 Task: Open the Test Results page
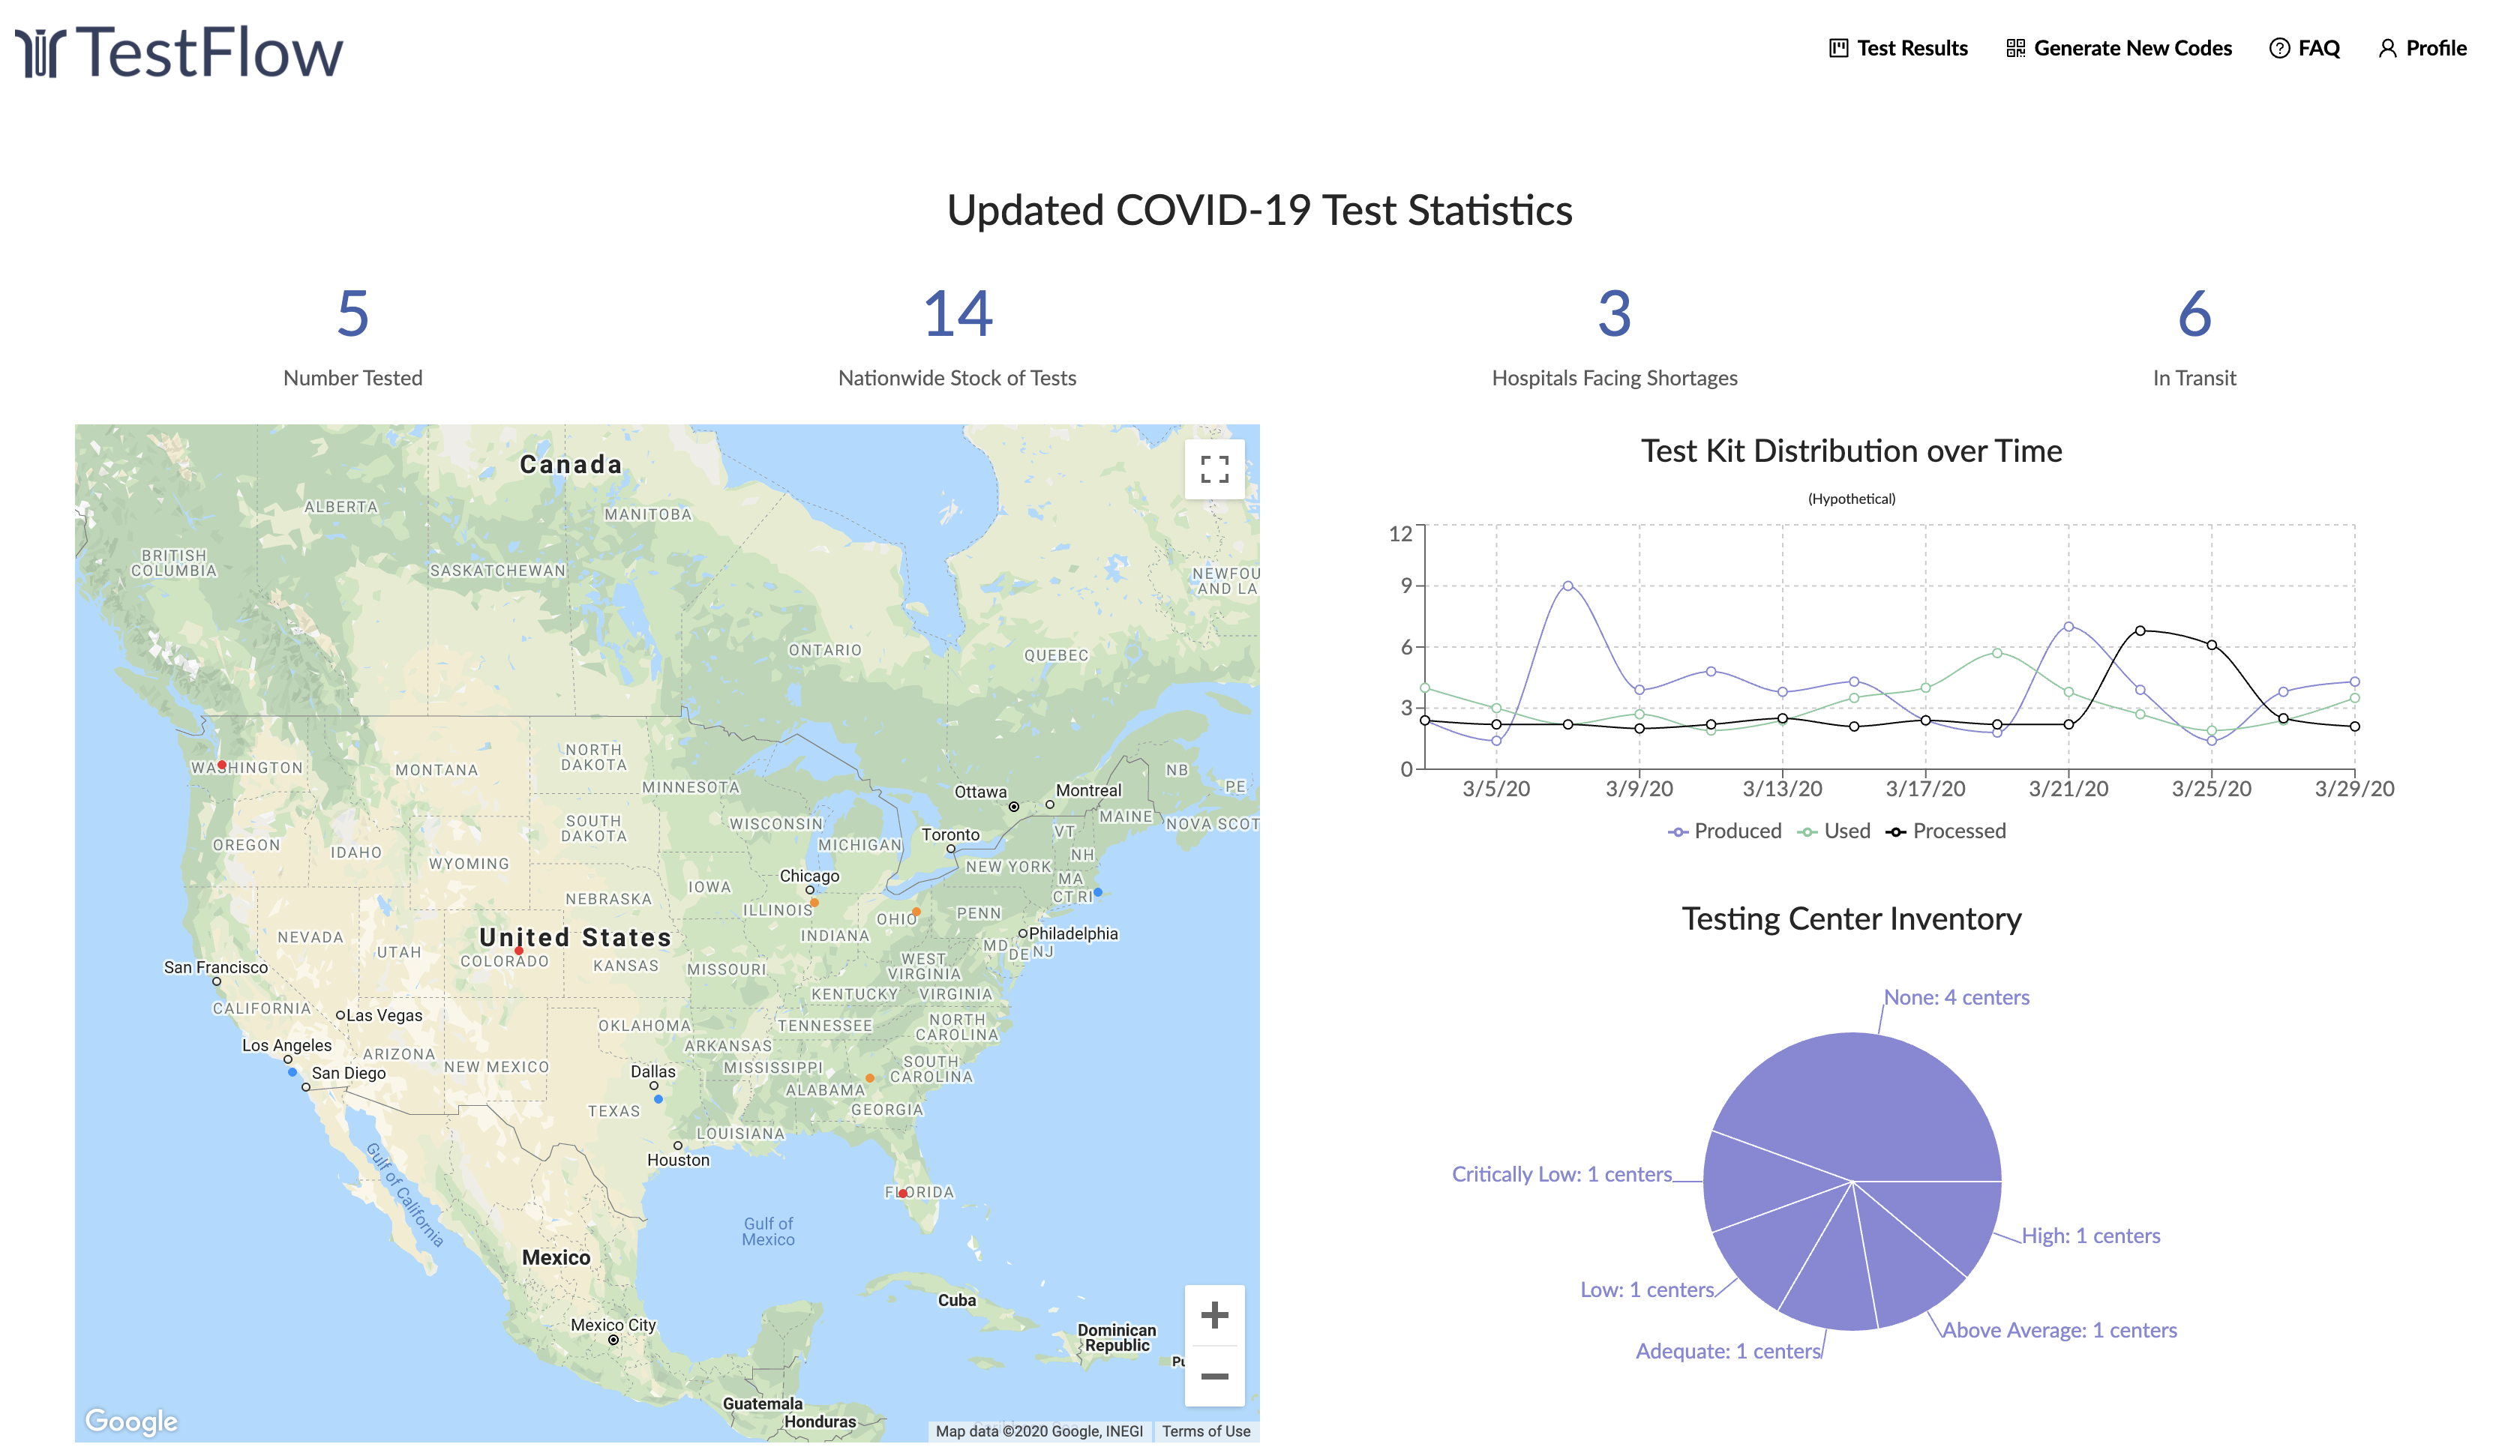click(x=1898, y=48)
